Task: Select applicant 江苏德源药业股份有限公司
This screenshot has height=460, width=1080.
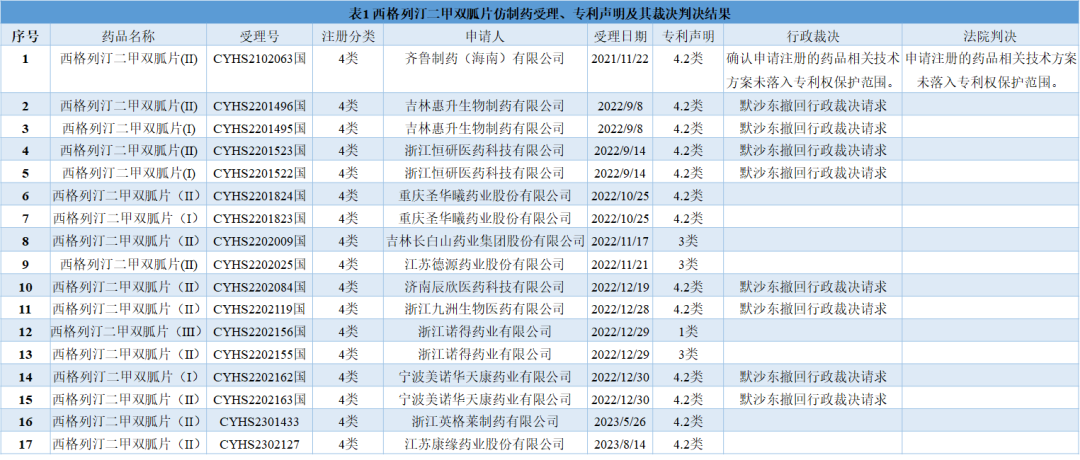Action: click(485, 264)
